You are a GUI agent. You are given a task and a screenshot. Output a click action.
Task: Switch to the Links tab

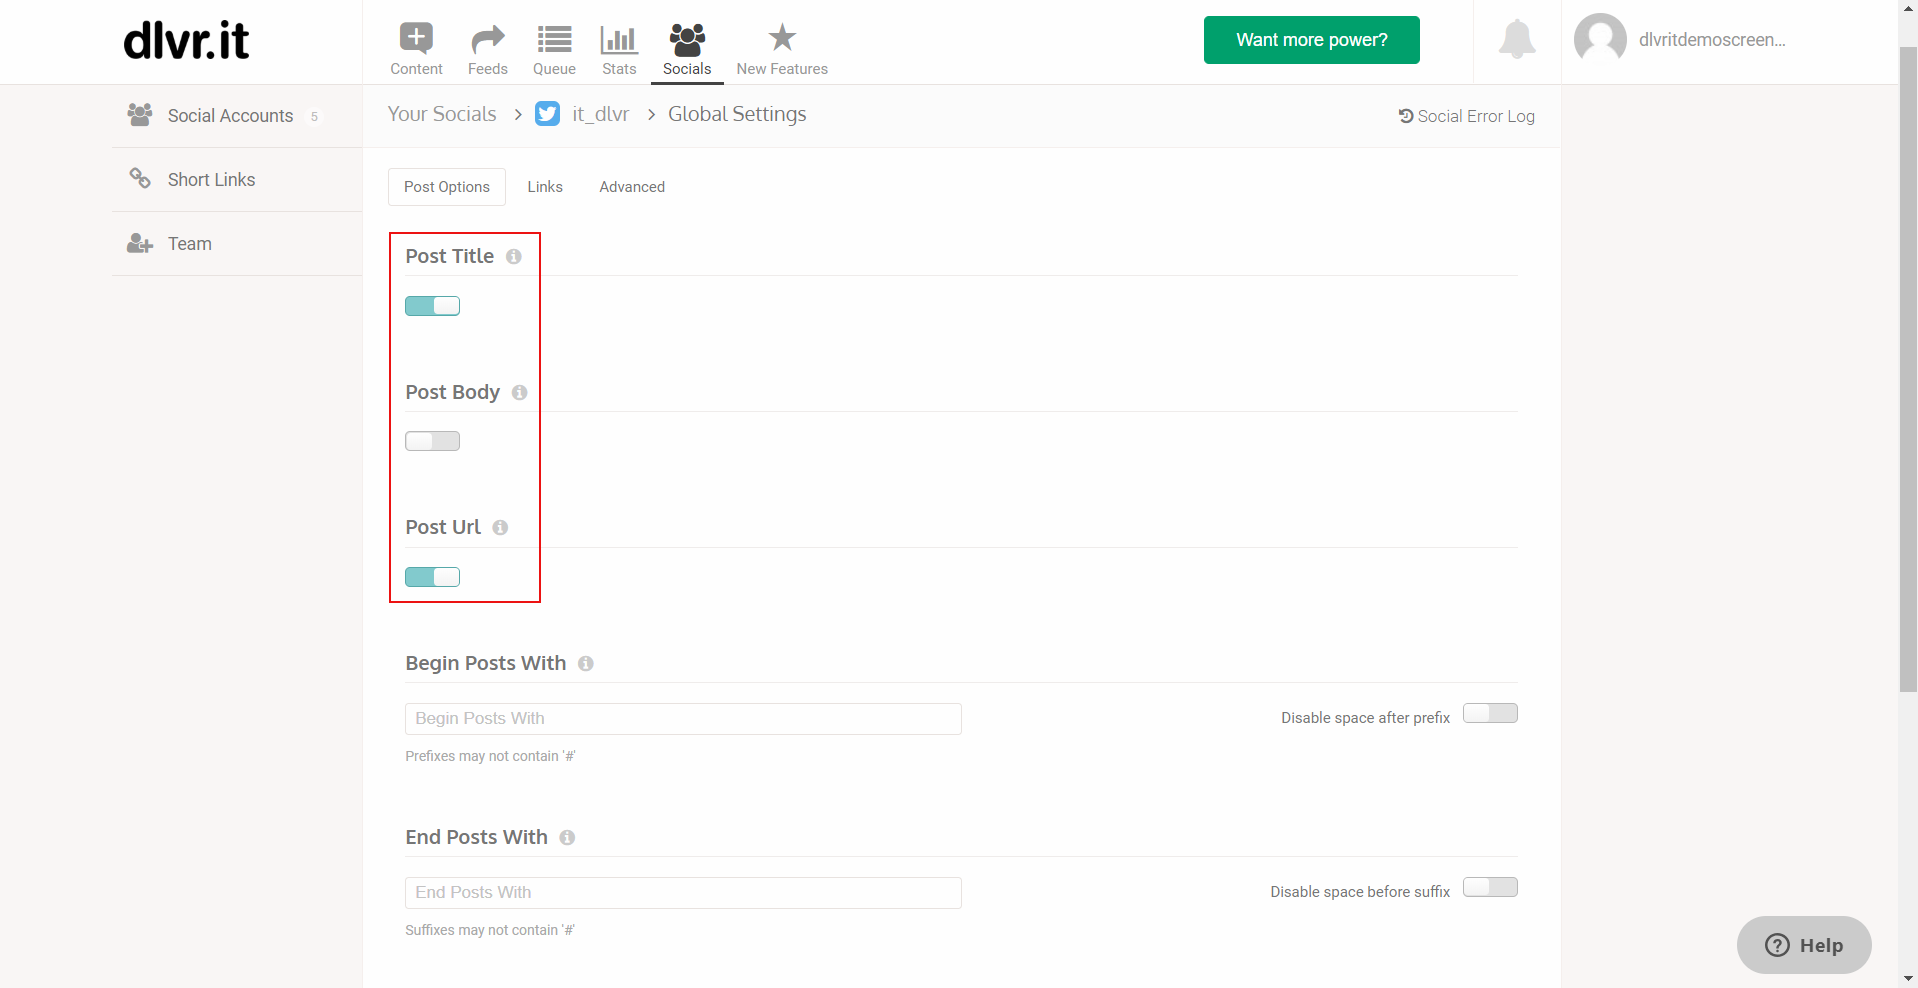coord(545,187)
